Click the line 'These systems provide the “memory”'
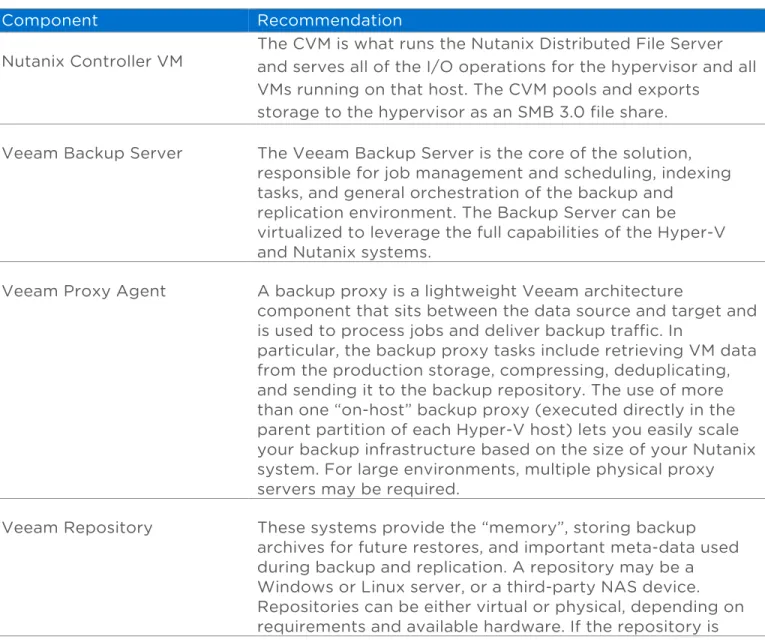The height and width of the screenshot is (642, 765). 476,528
